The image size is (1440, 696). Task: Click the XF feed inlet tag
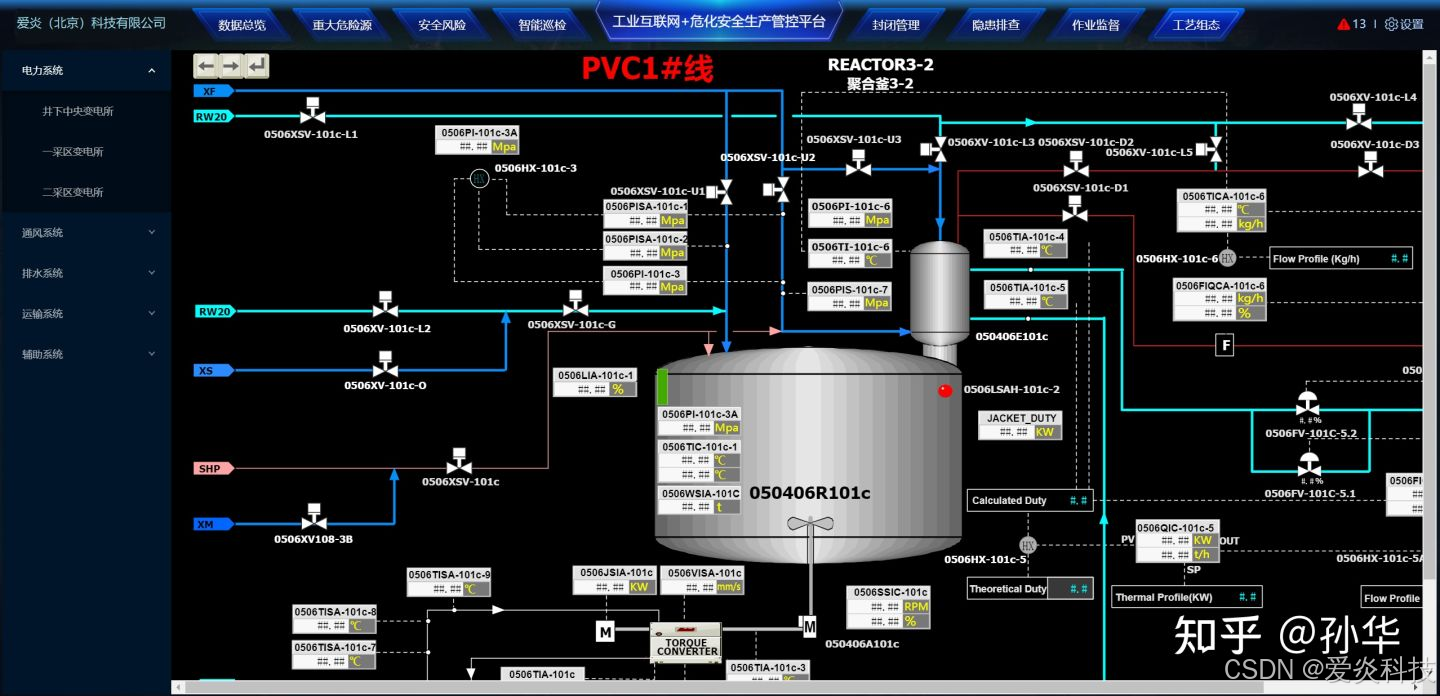coord(212,91)
